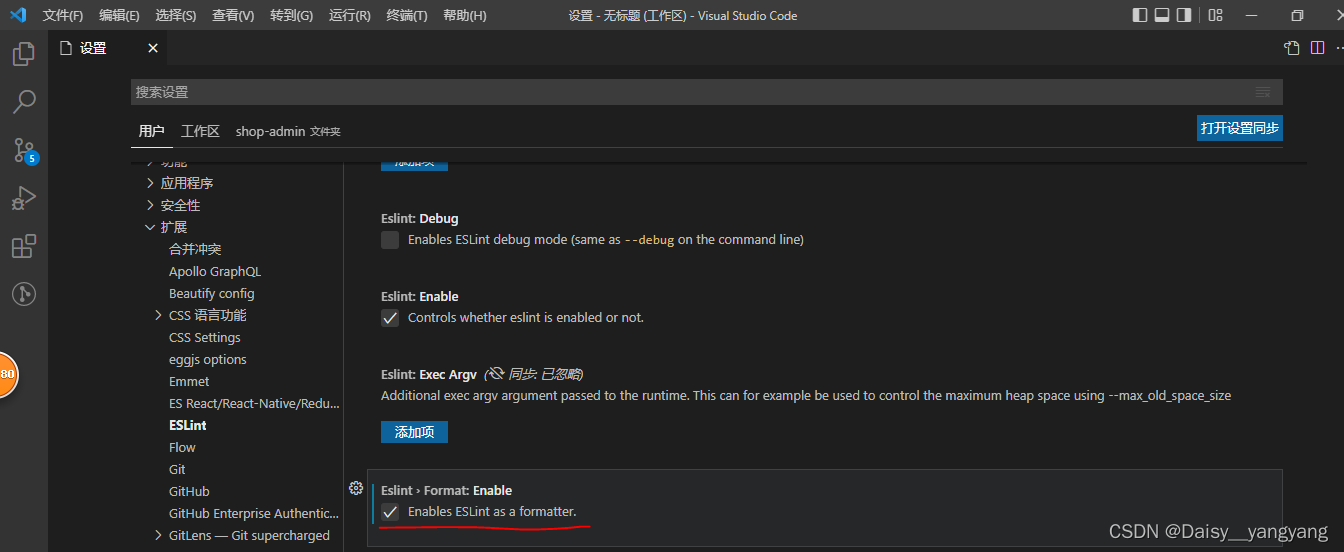Screen dimensions: 1344x552
Task: Expand the 安全性 settings category
Action: [150, 205]
